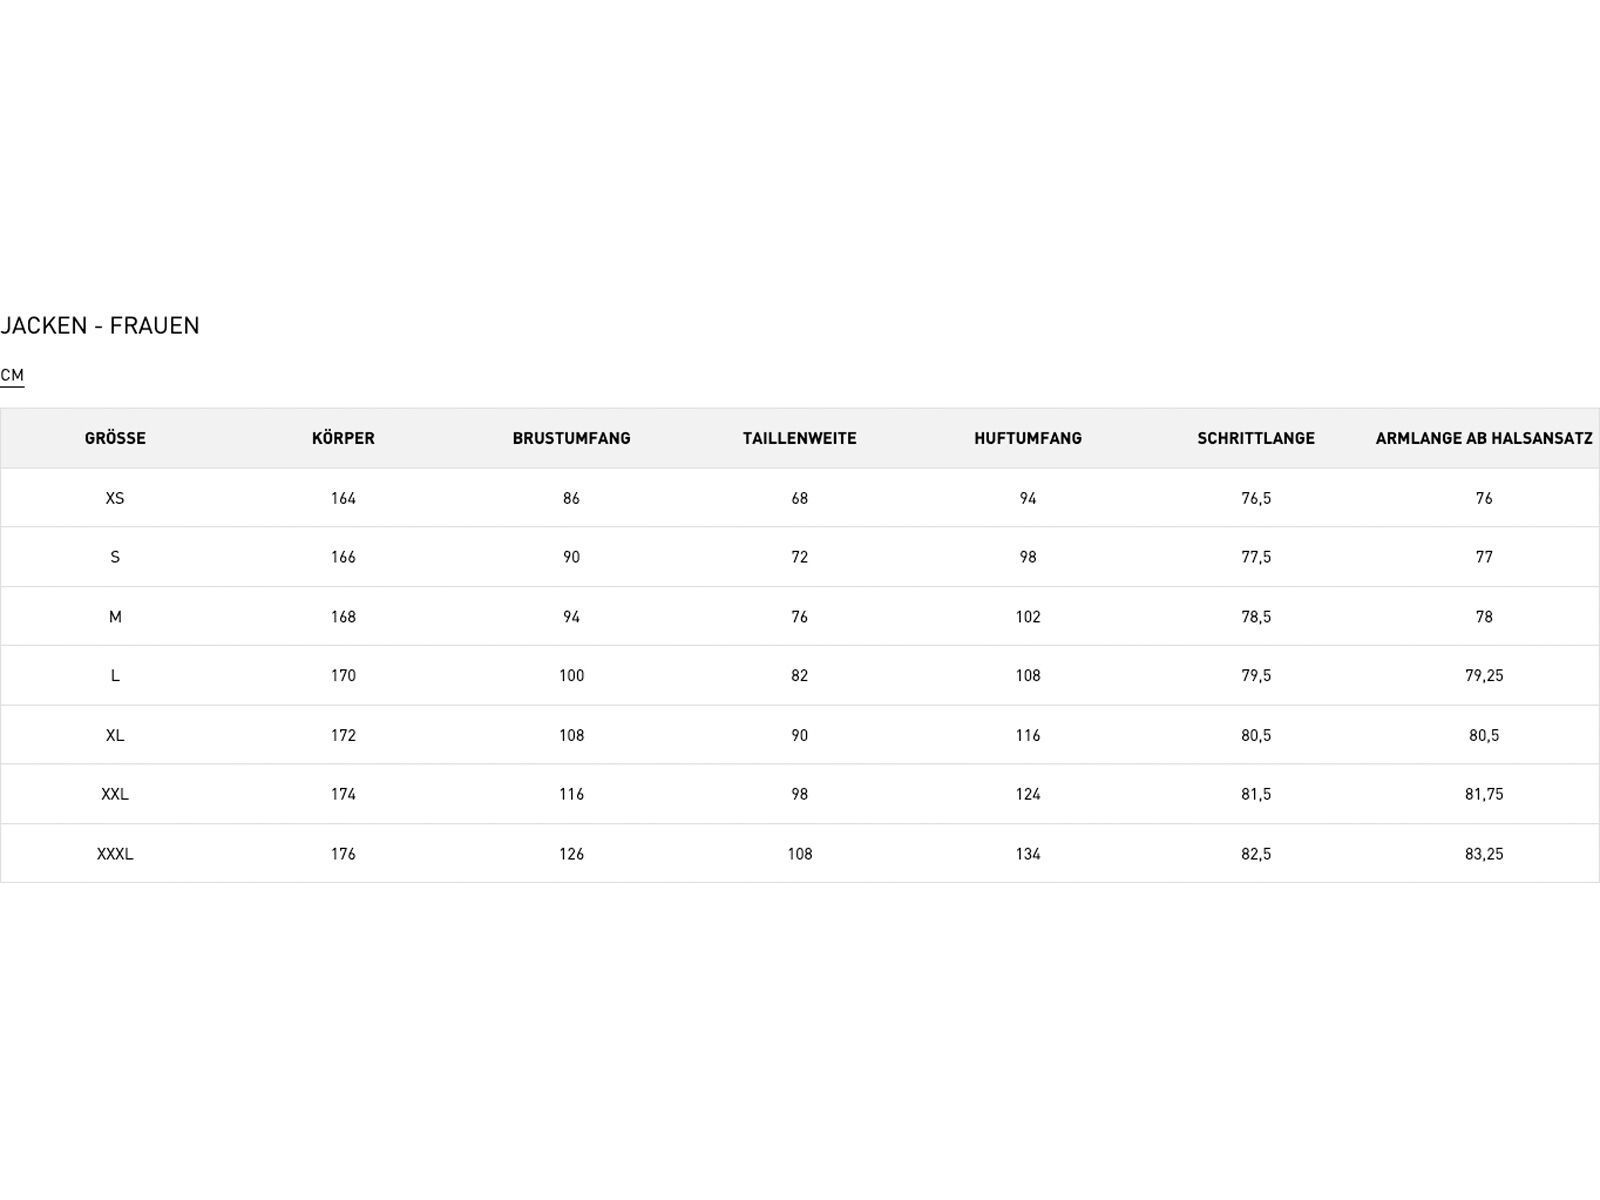Click the GRÖSSE column header
The width and height of the screenshot is (1600, 1200).
115,438
